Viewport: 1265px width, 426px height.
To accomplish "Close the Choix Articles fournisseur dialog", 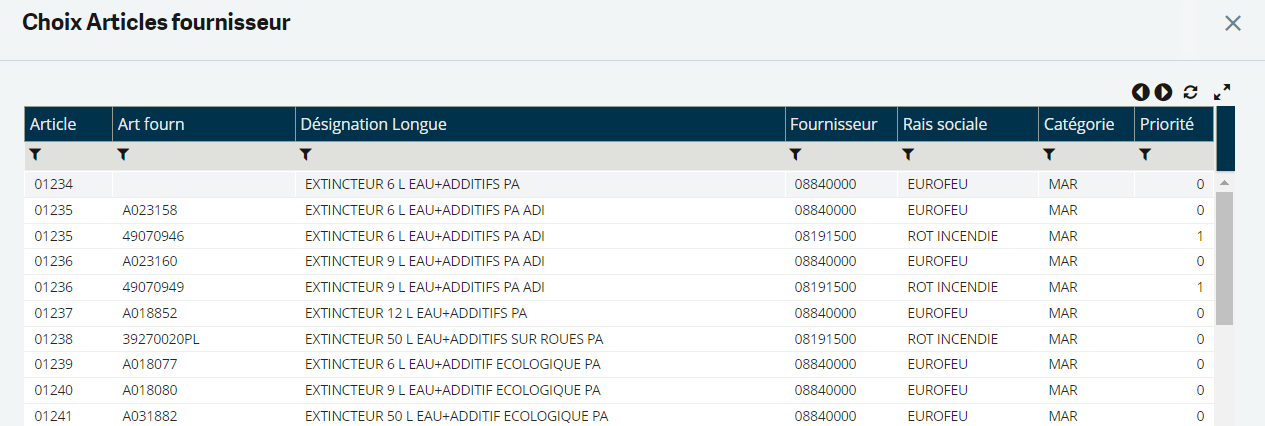I will 1233,23.
